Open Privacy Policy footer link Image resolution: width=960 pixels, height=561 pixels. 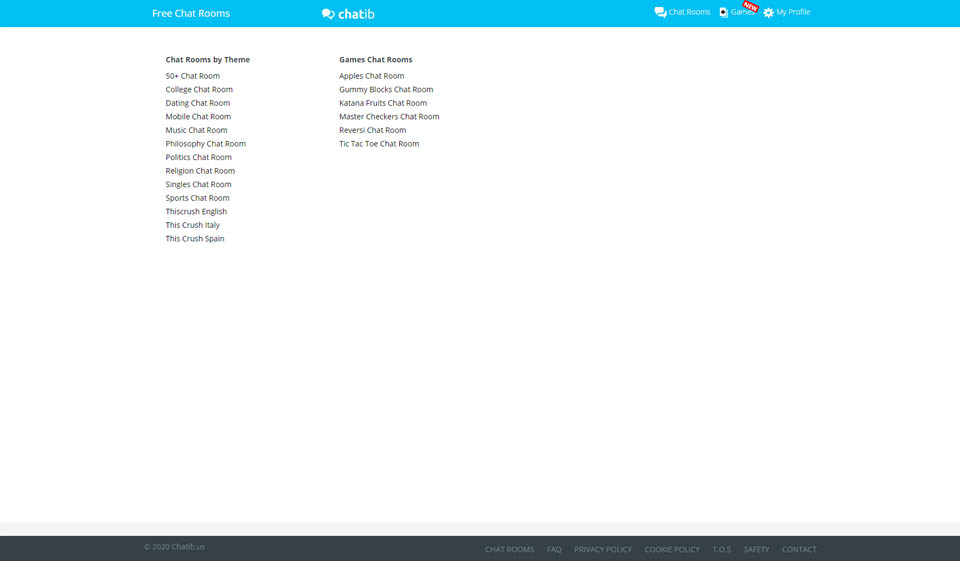coord(603,549)
